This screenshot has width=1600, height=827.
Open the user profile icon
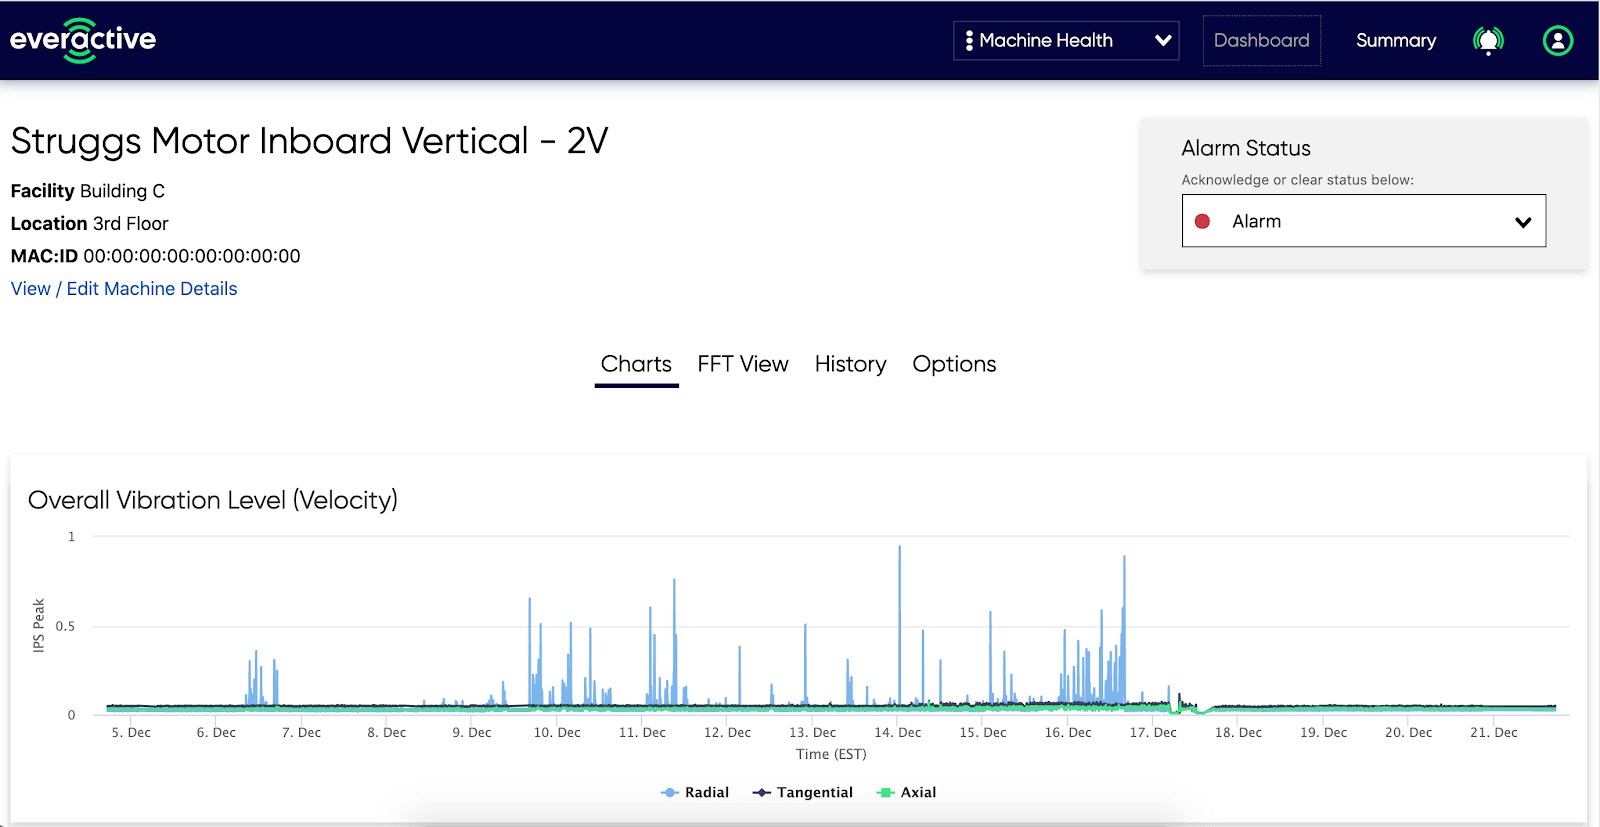(1558, 40)
